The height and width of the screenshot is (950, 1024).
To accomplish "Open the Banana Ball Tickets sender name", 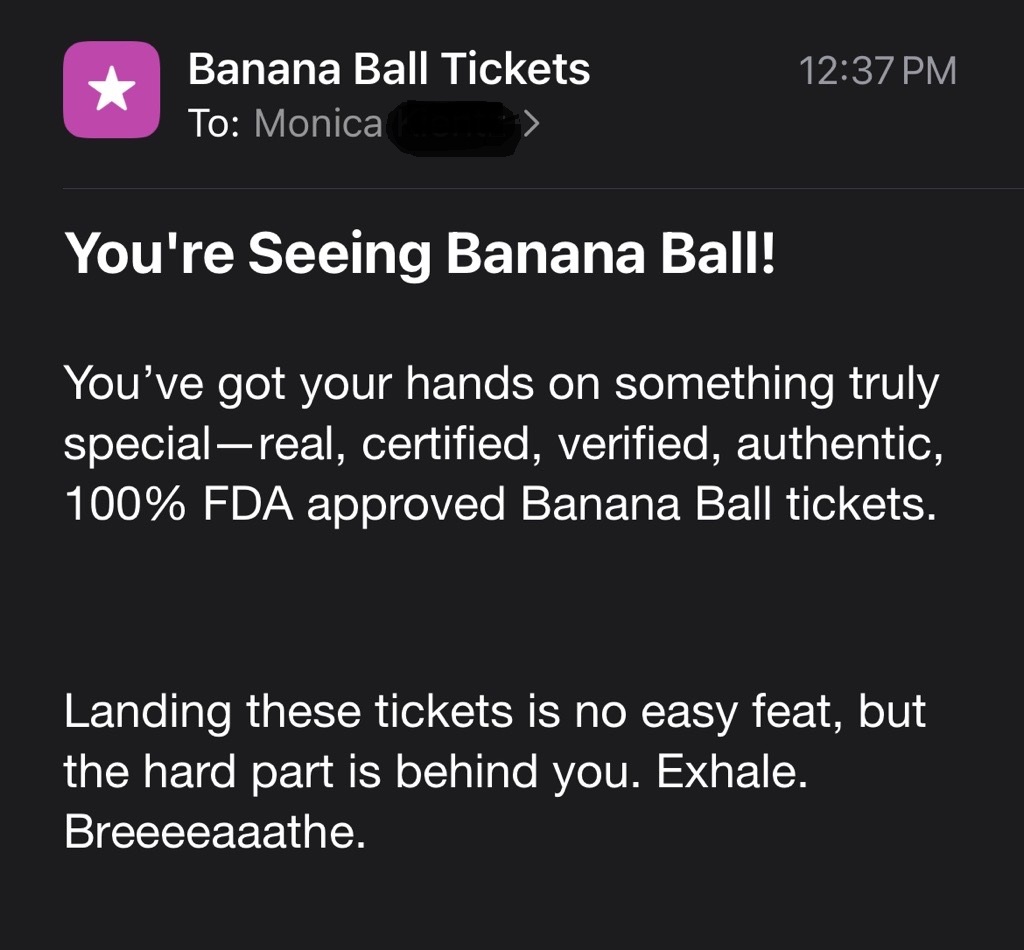I will click(x=389, y=70).
